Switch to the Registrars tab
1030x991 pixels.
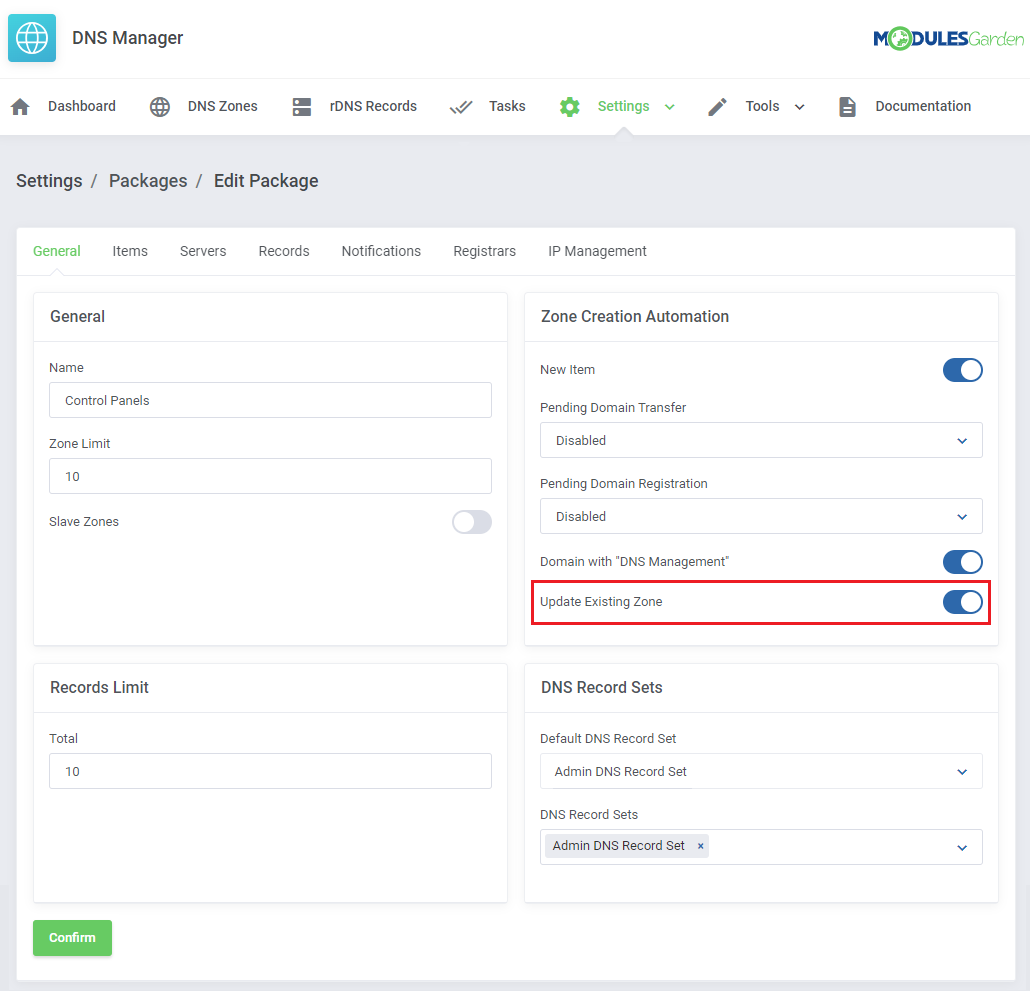[x=485, y=251]
